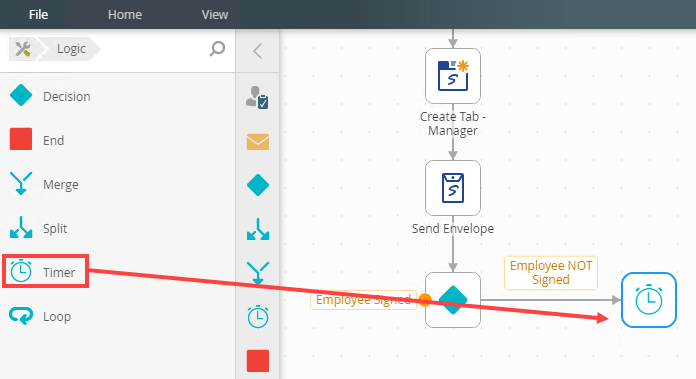Viewport: 696px width, 379px height.
Task: Collapse the toolbox with the left chevron
Action: click(257, 51)
